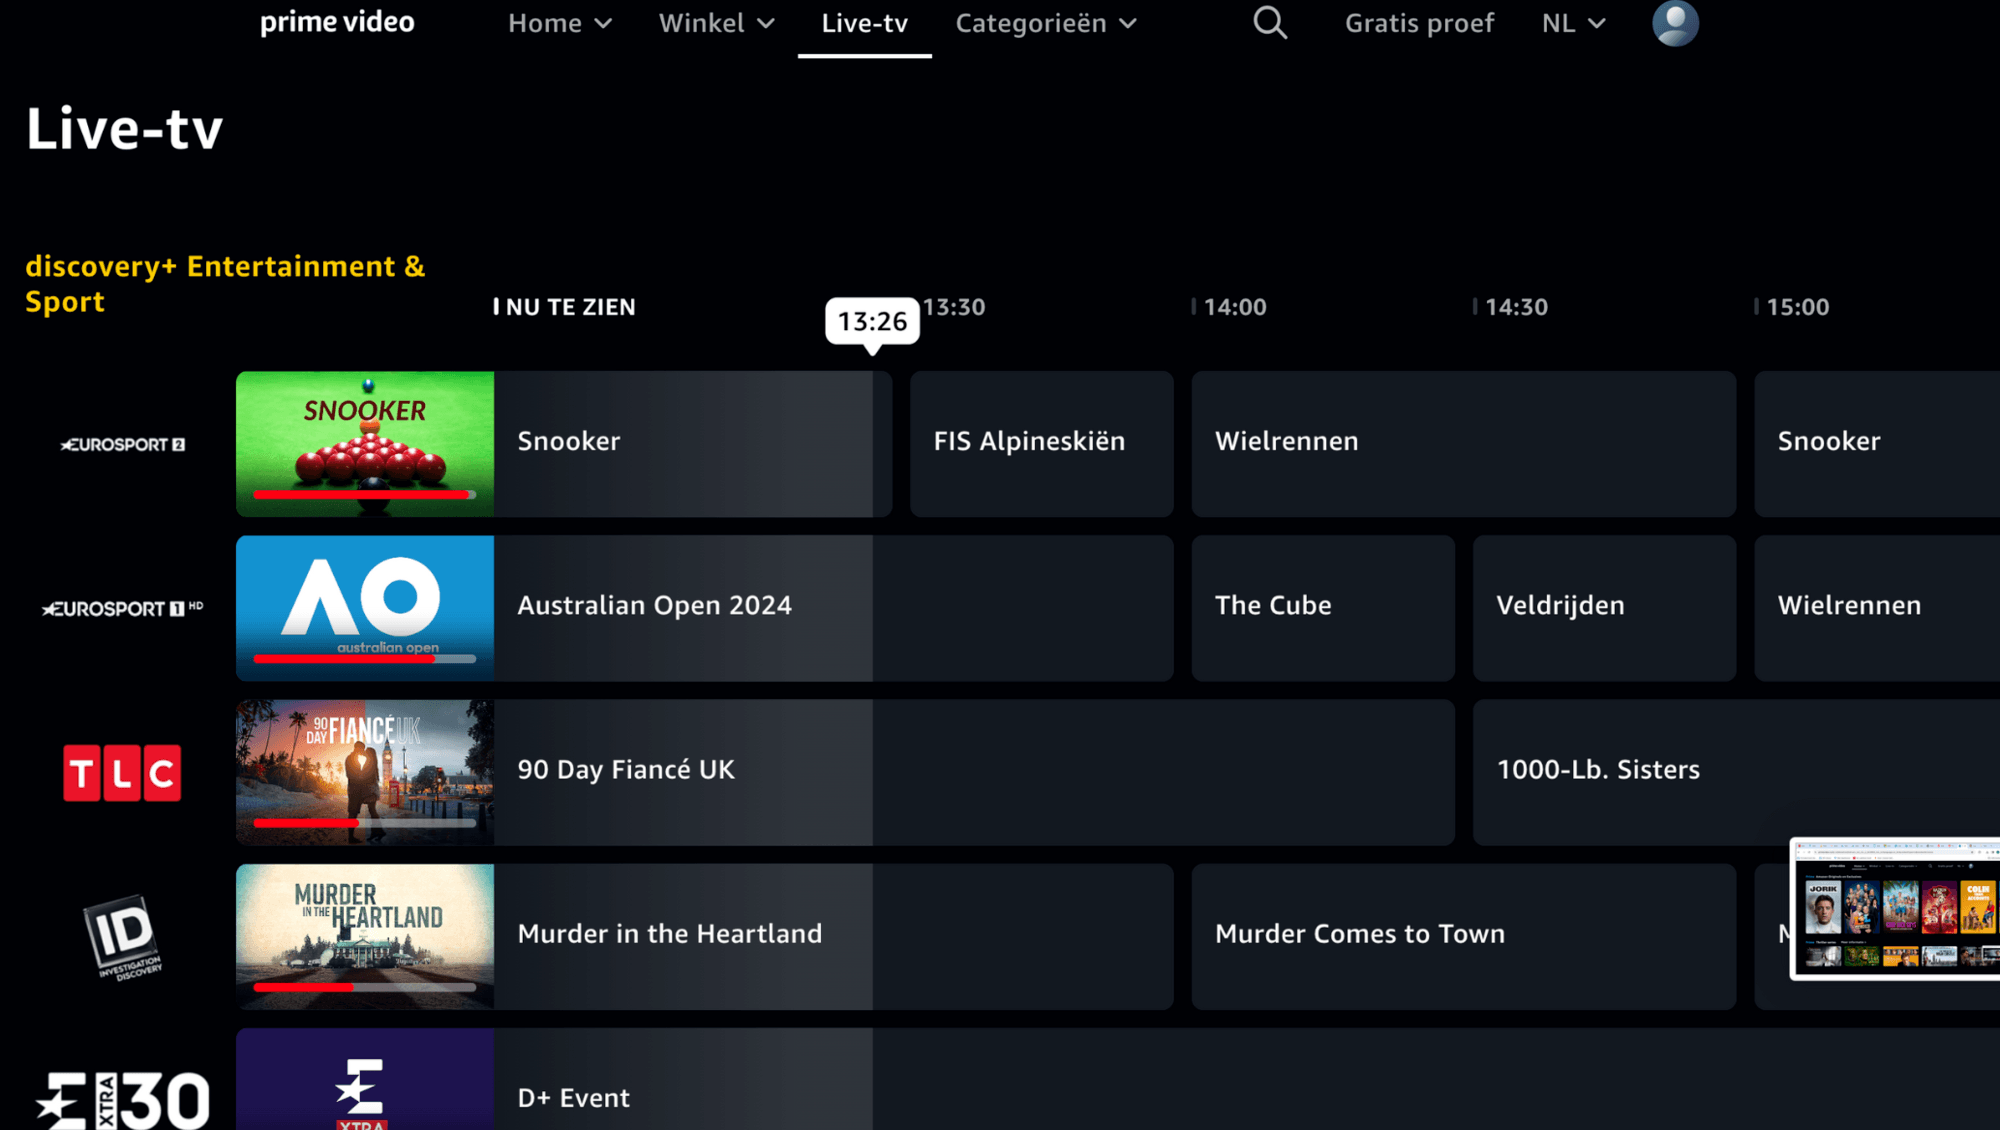Click the Gratis proef link
2000x1130 pixels.
click(x=1419, y=23)
